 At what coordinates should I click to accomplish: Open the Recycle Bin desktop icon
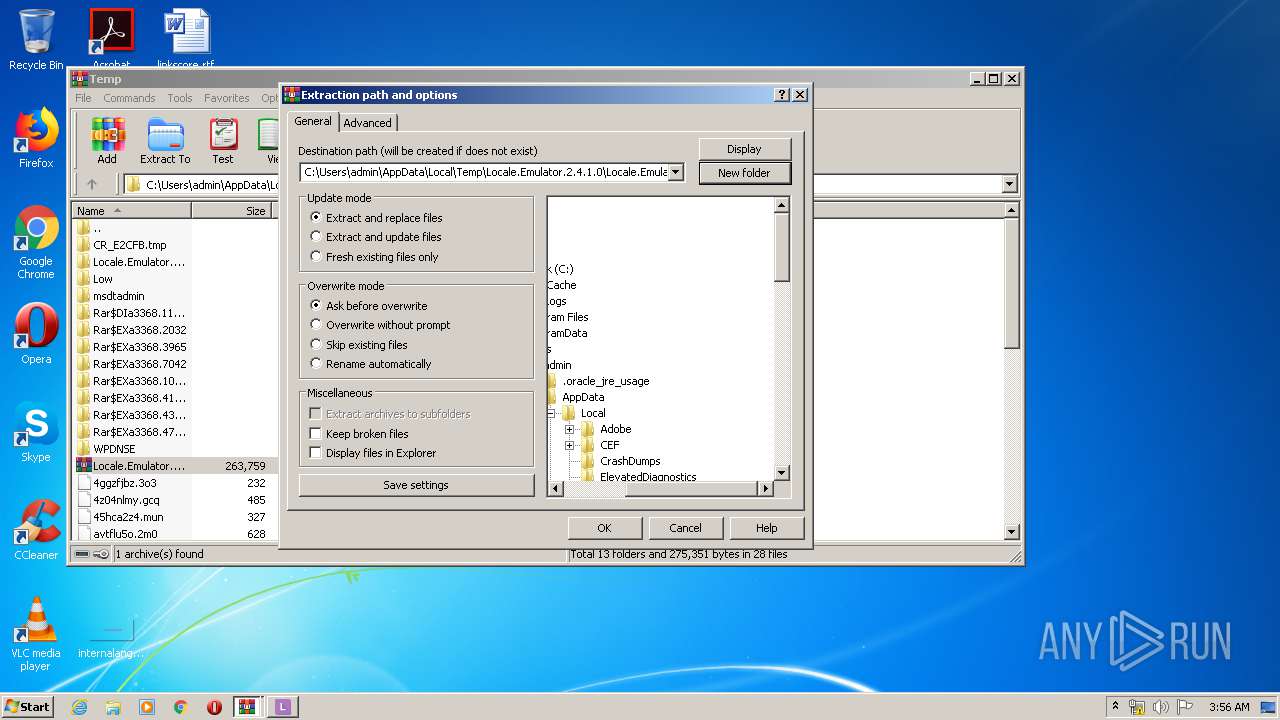tap(36, 40)
